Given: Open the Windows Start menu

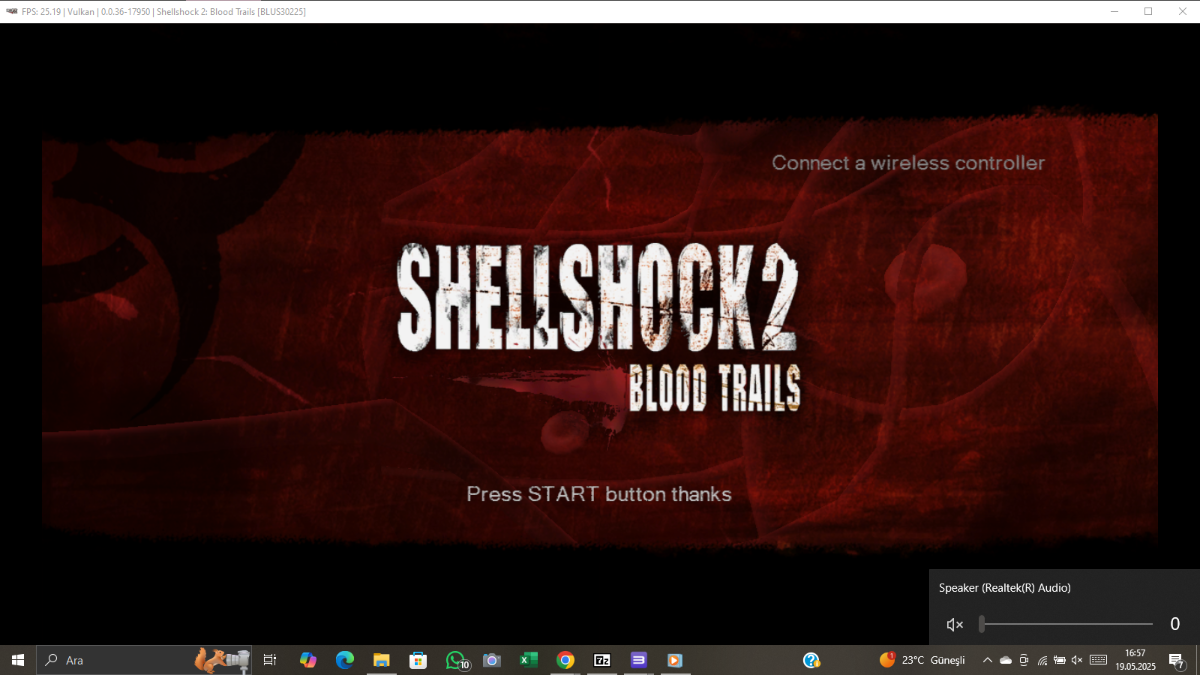Looking at the screenshot, I should pyautogui.click(x=18, y=660).
